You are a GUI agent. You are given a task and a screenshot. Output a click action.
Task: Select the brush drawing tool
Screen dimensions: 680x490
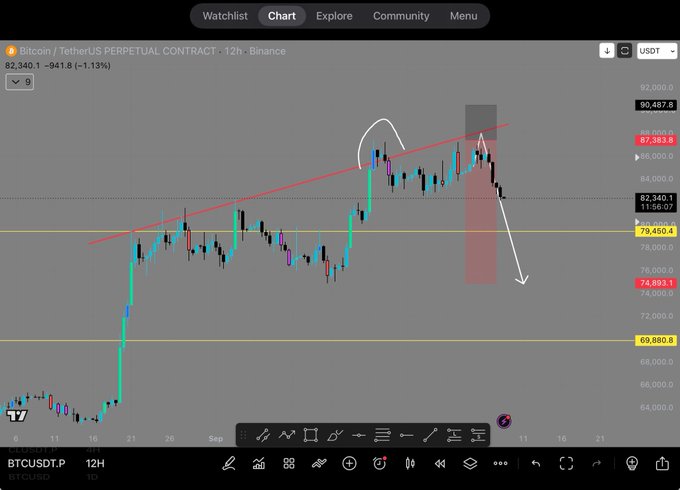[x=335, y=435]
